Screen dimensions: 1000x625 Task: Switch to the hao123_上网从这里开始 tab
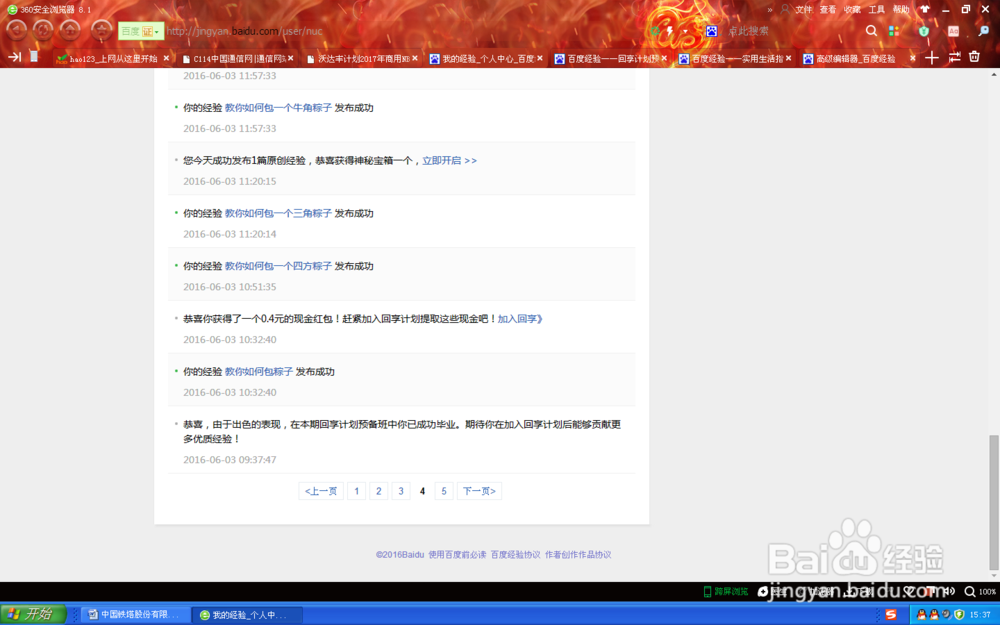click(113, 58)
